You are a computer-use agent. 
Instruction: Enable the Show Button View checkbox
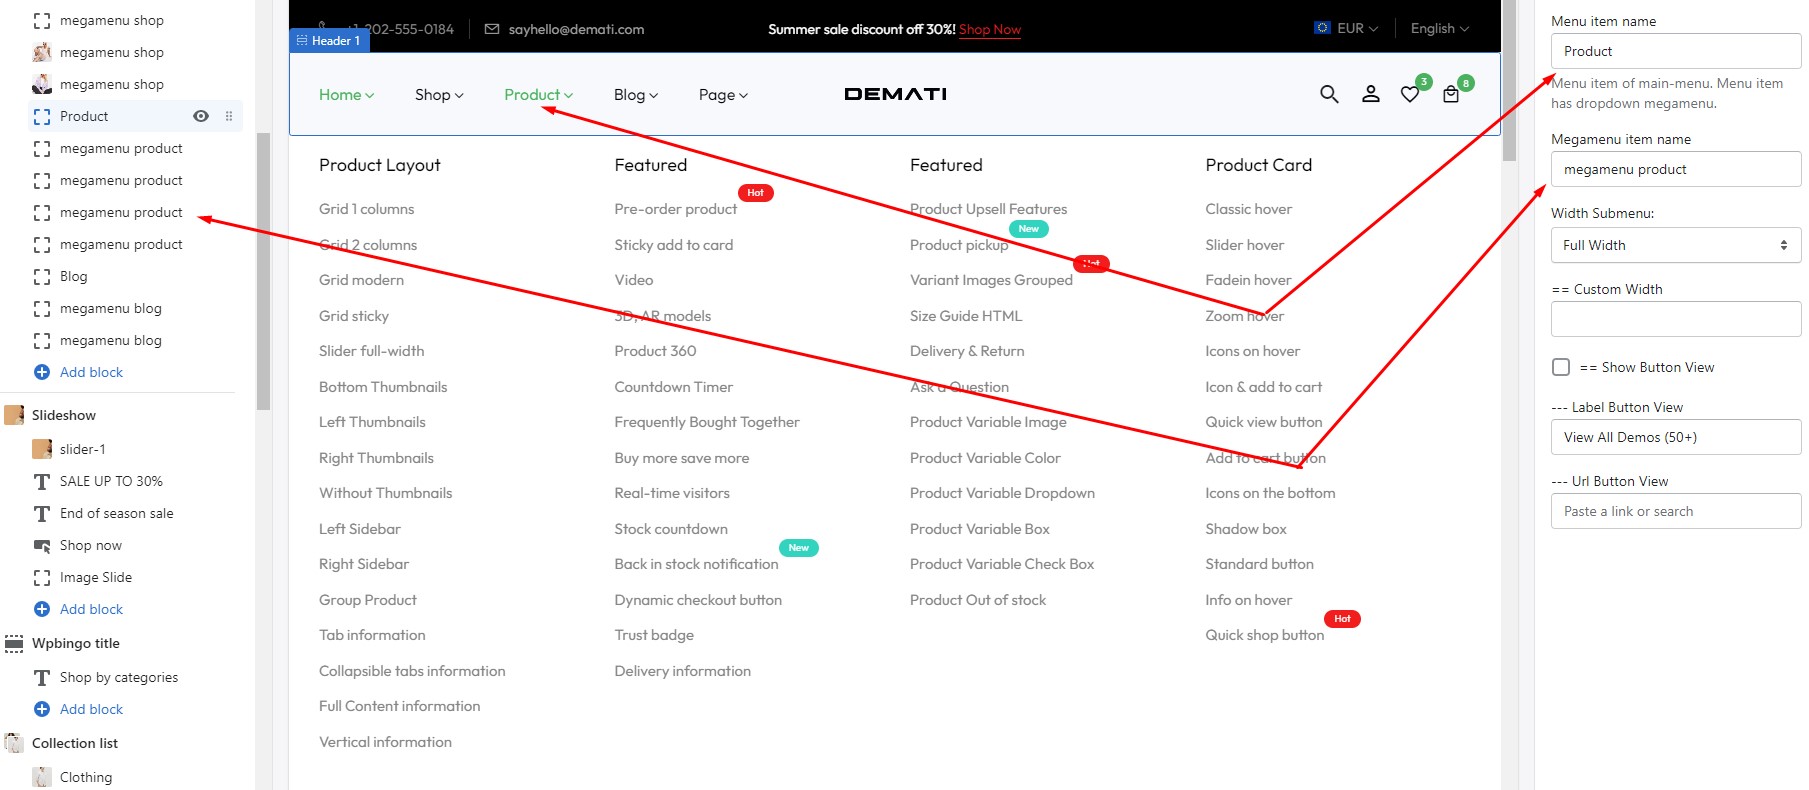coord(1561,367)
